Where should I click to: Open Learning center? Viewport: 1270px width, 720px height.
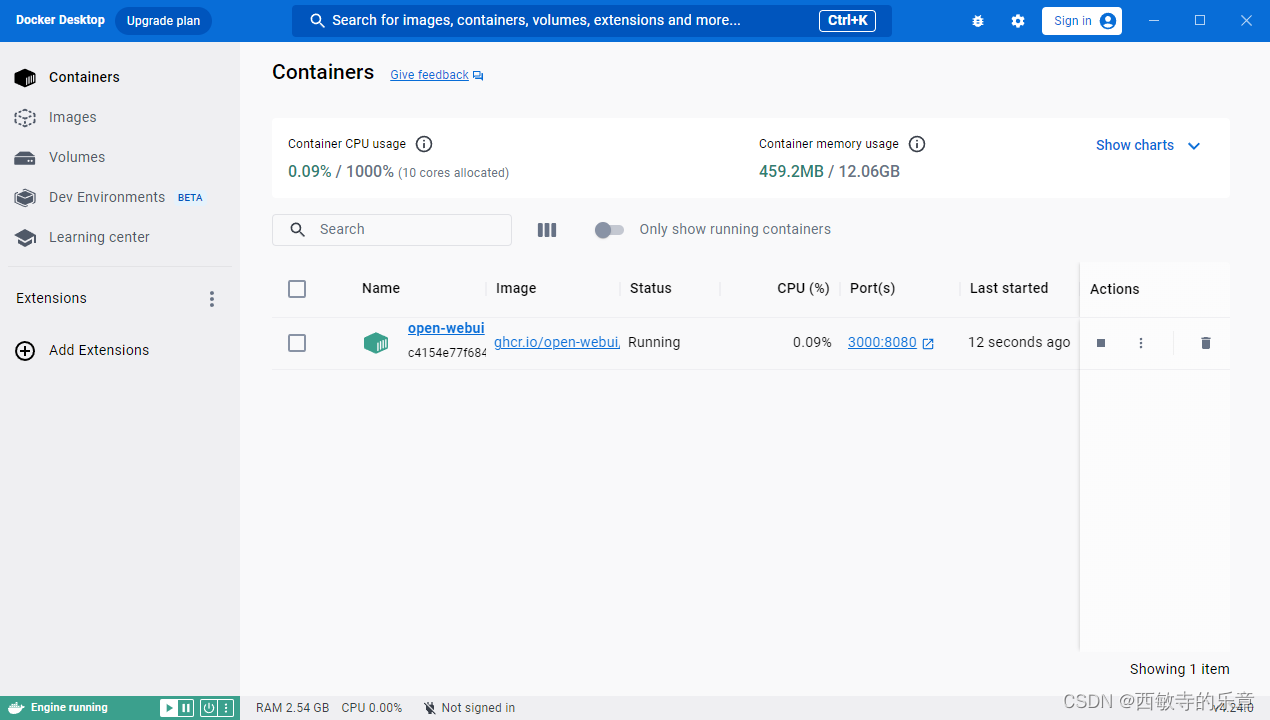coord(120,237)
